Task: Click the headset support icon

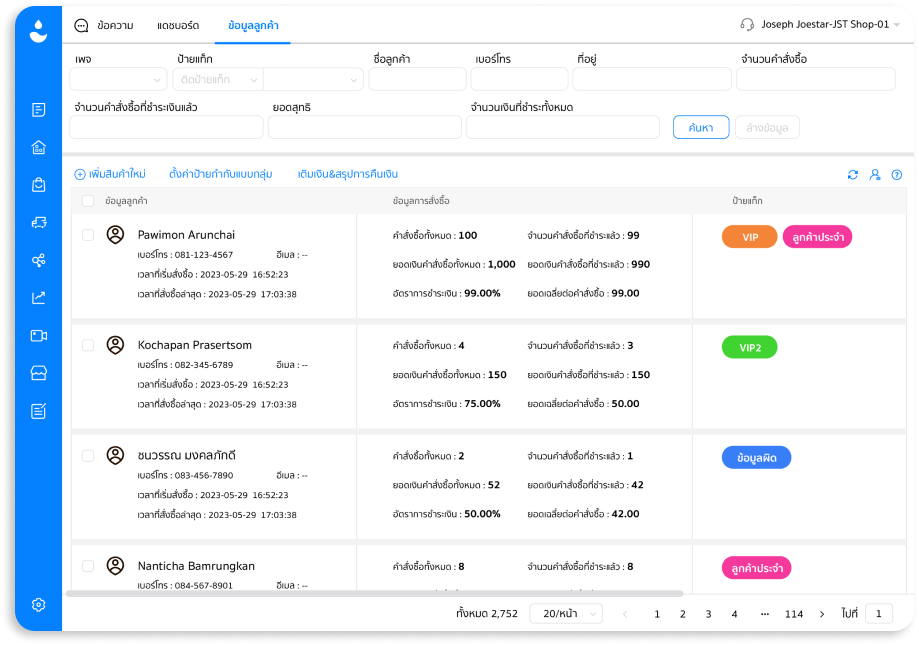Action: coord(747,25)
